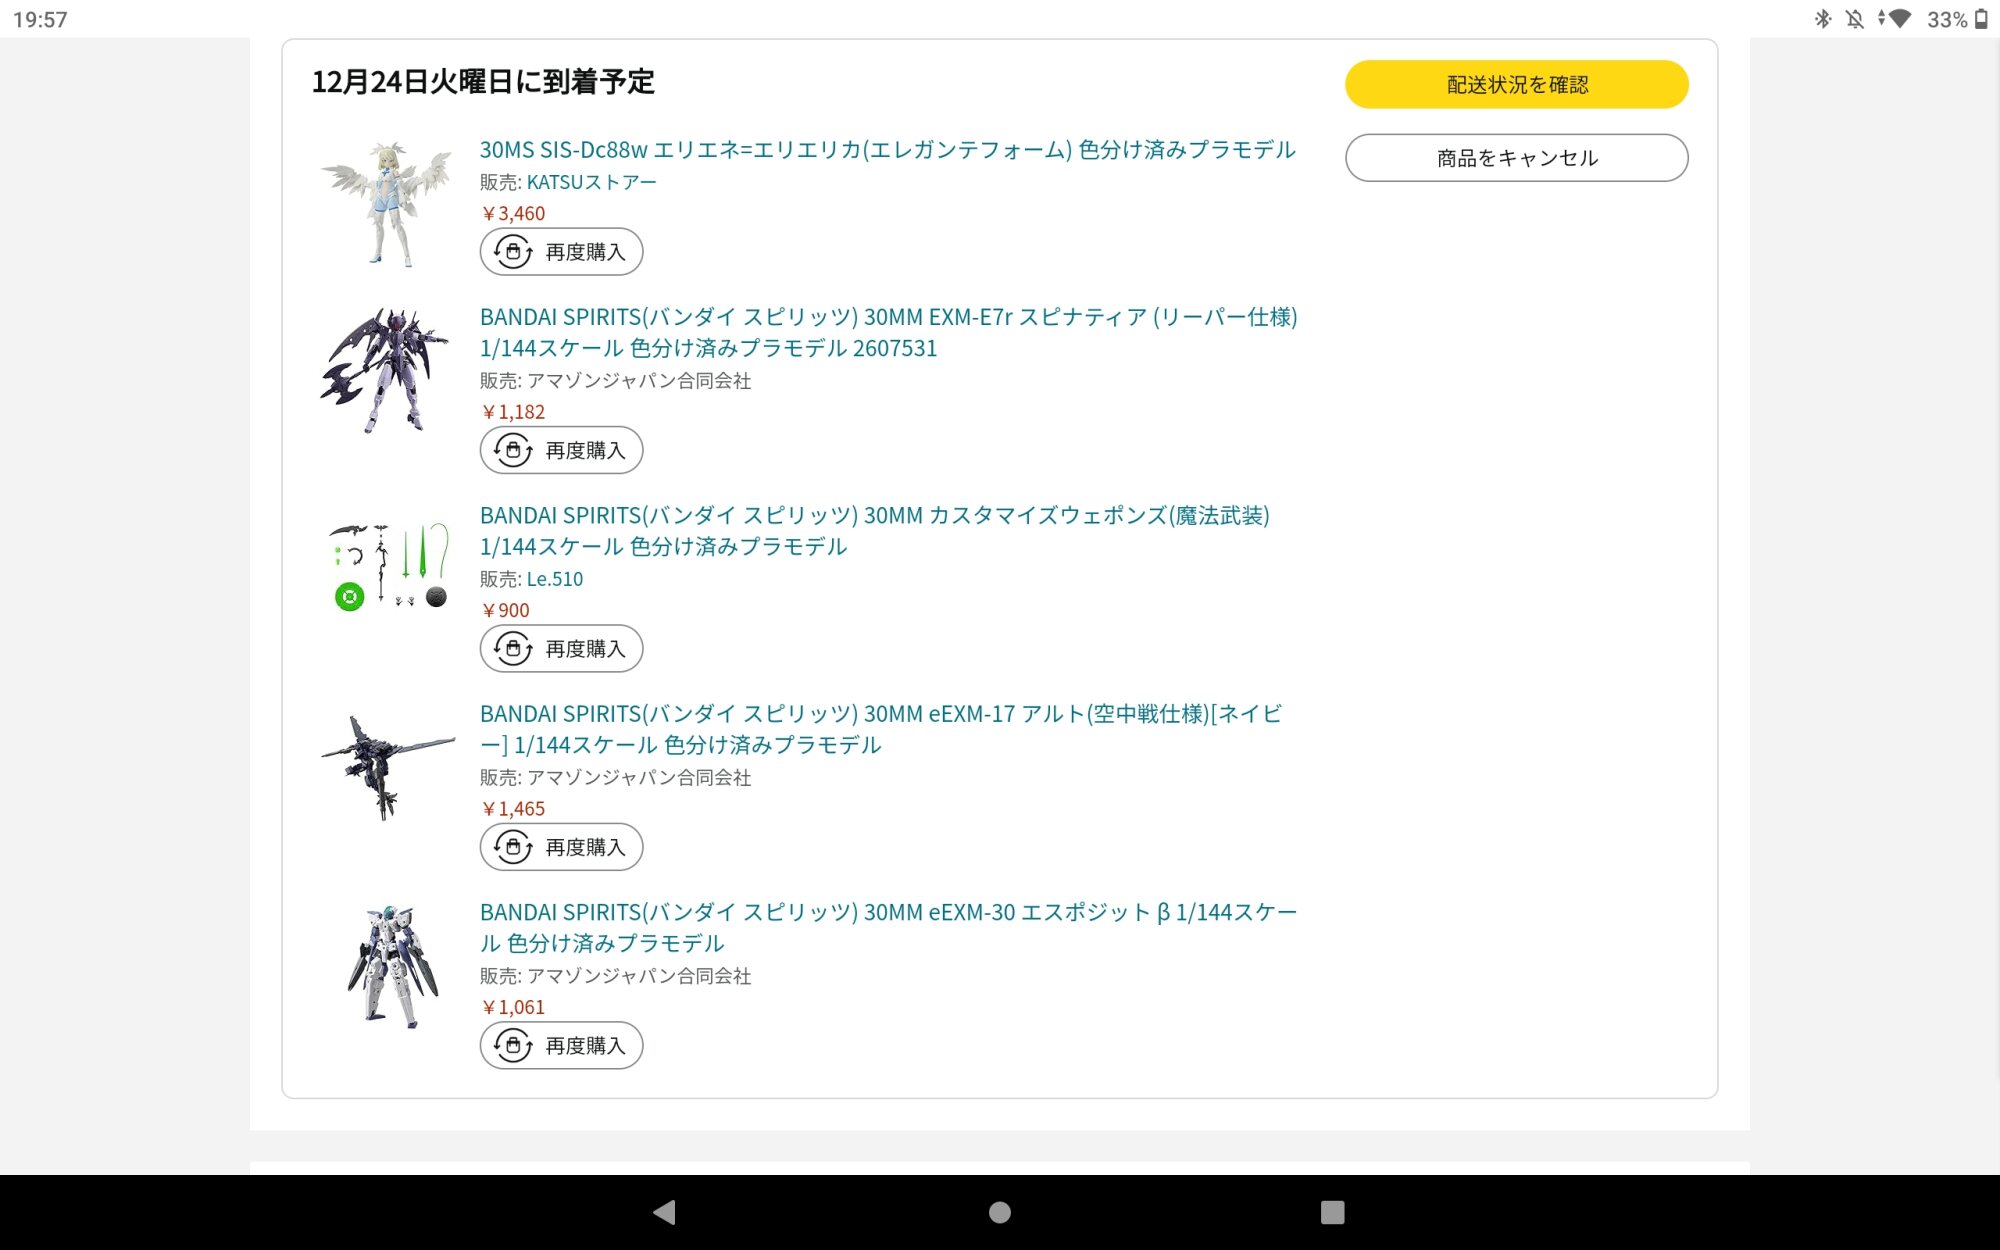
Task: Open the 30MS エリエネ product thumbnail
Action: [x=388, y=204]
